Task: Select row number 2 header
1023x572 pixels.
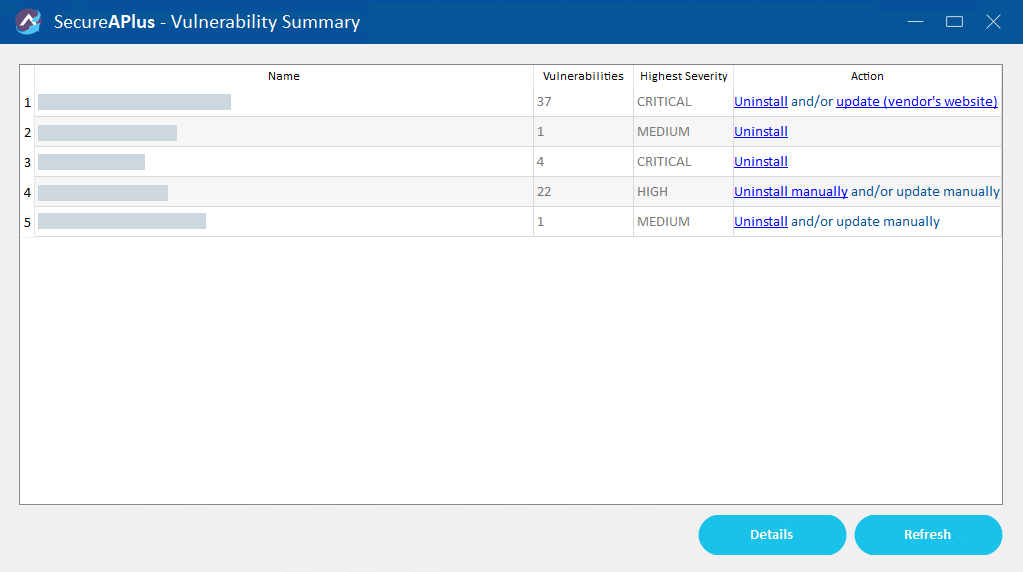Action: [27, 132]
